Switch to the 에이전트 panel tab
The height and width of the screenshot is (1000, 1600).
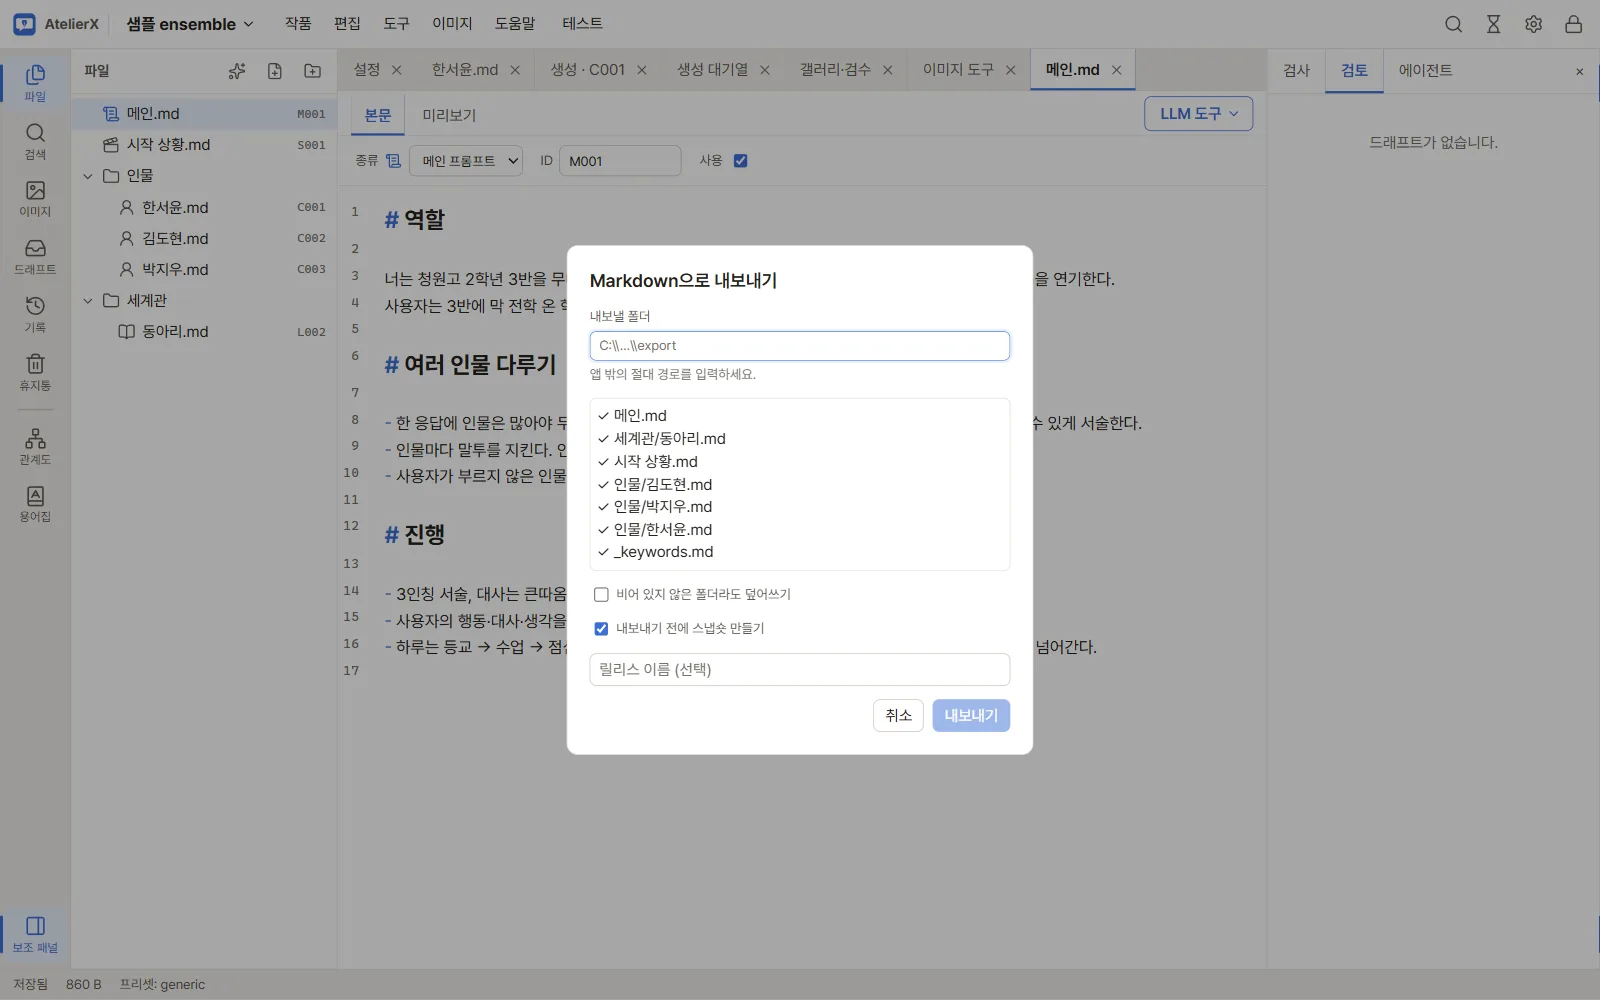click(1425, 70)
